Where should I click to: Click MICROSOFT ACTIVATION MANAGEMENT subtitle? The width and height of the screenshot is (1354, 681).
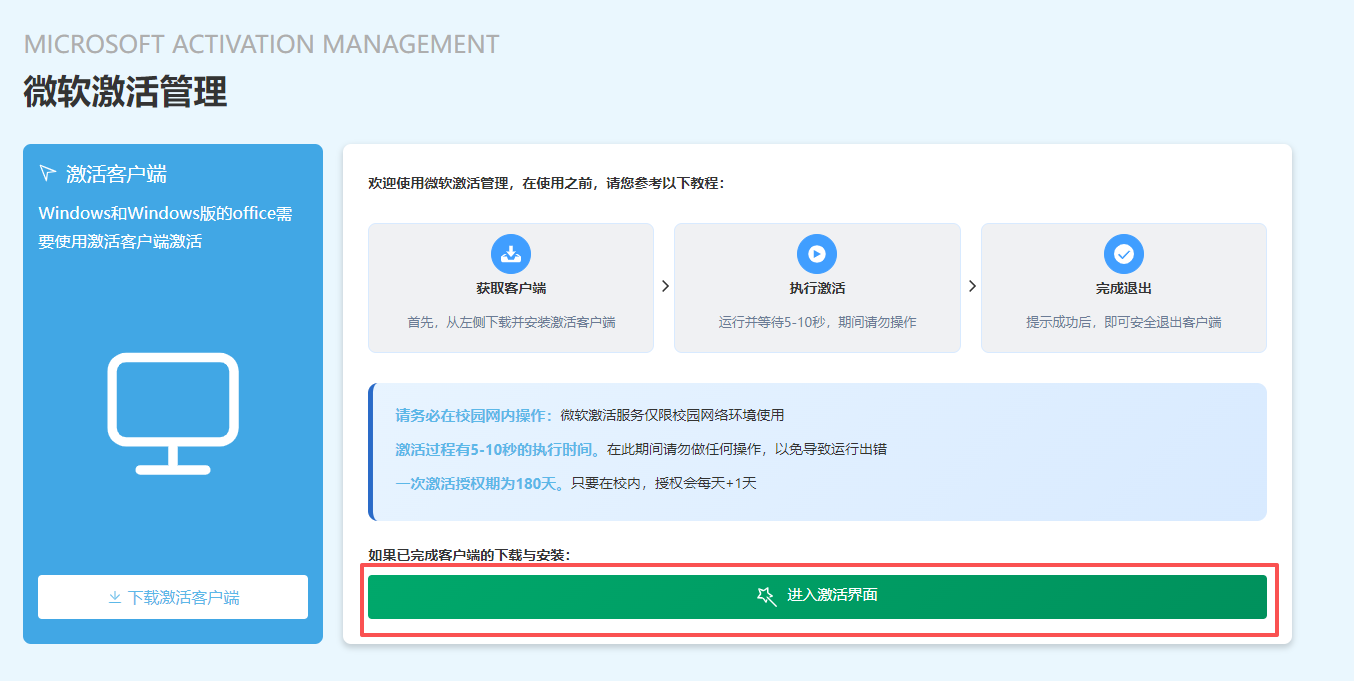[261, 44]
